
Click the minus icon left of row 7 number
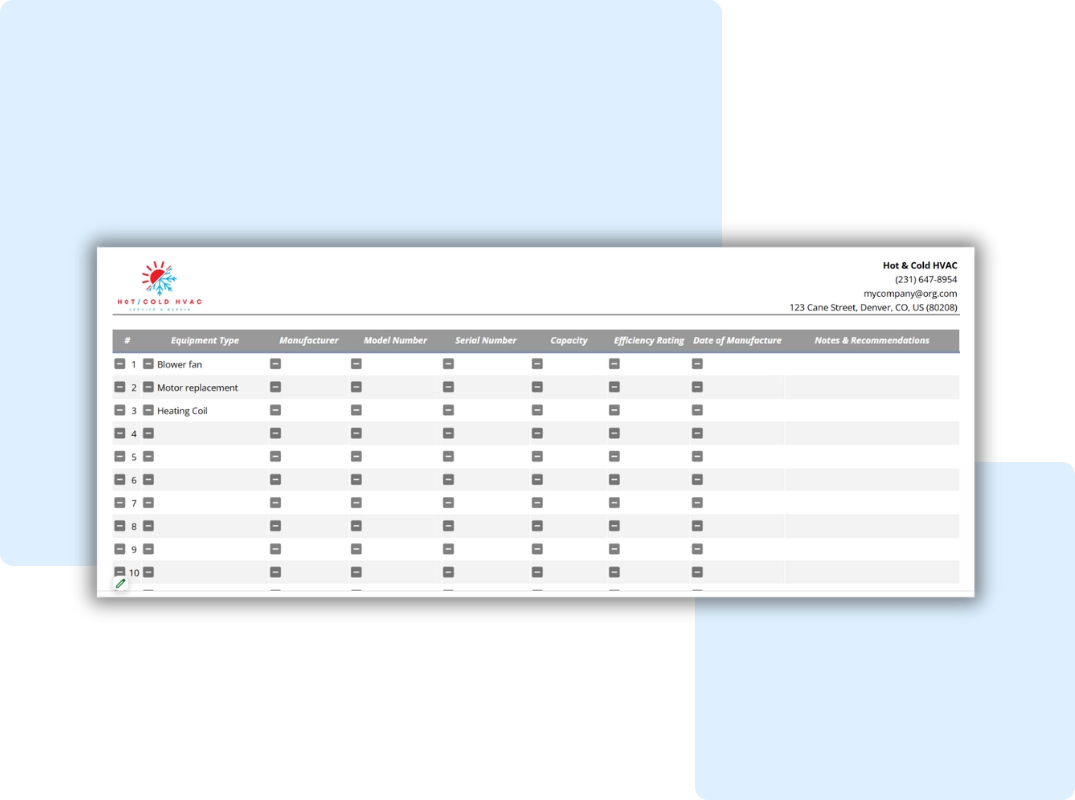coord(120,503)
